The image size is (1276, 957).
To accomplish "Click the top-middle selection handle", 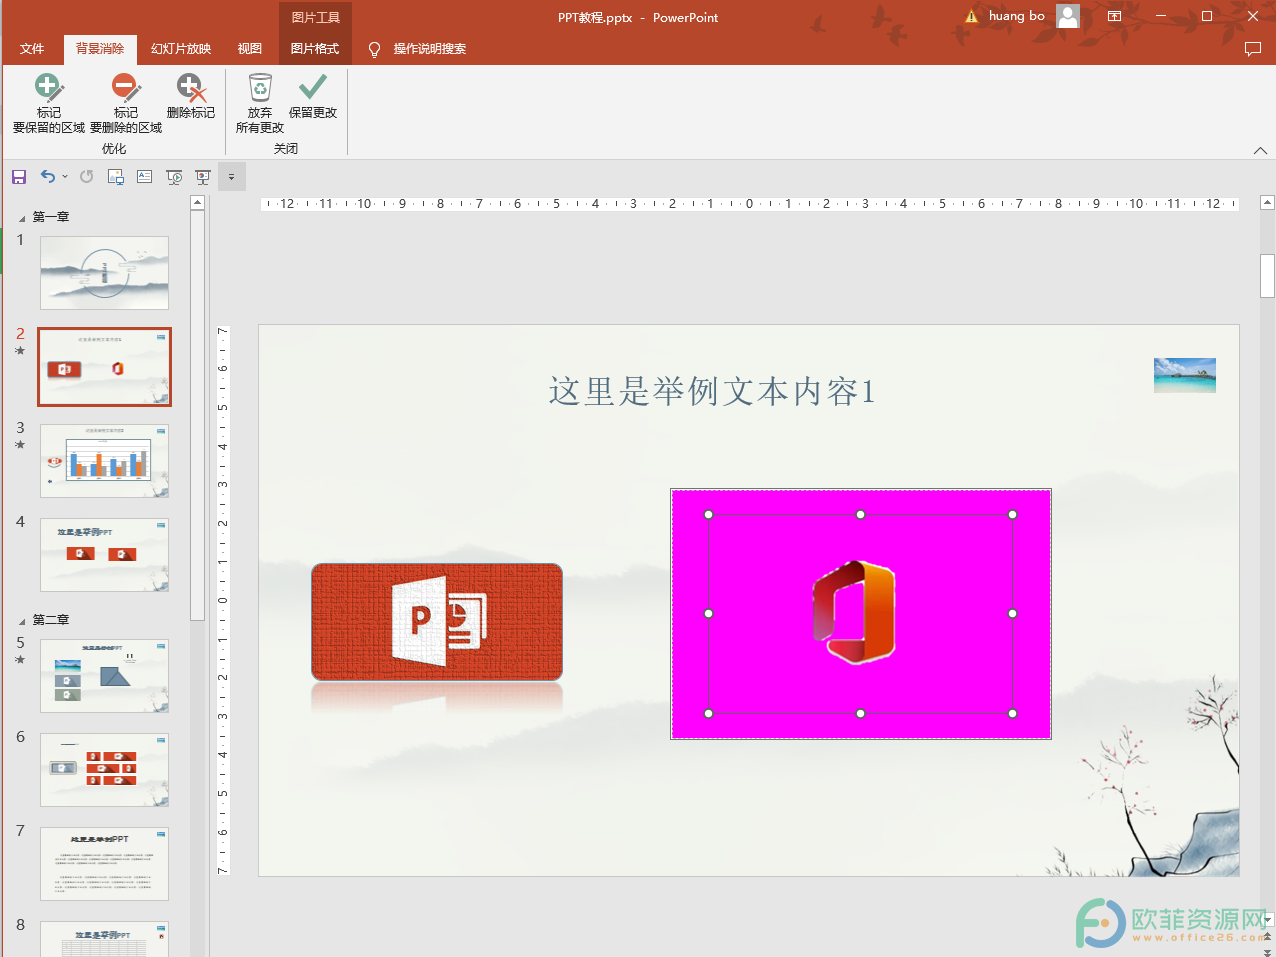I will (861, 515).
